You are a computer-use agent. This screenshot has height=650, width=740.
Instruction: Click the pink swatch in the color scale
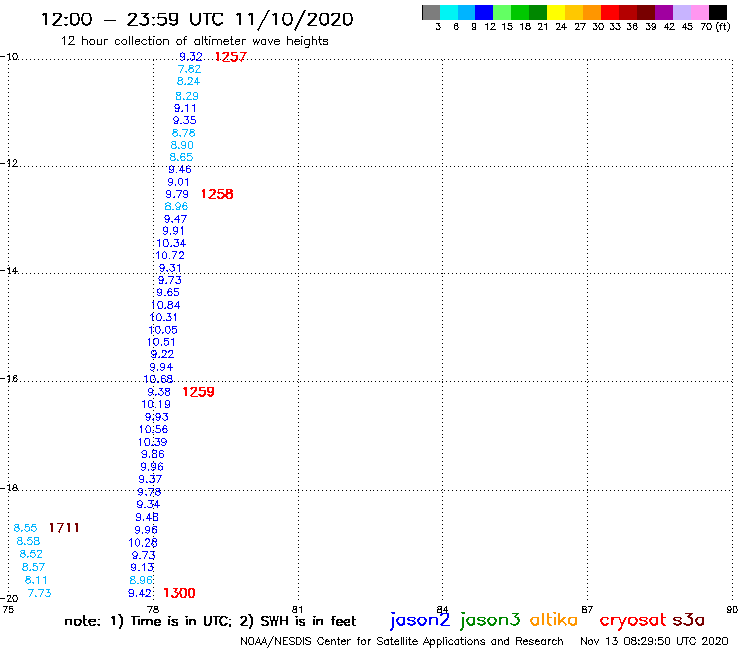(x=699, y=12)
